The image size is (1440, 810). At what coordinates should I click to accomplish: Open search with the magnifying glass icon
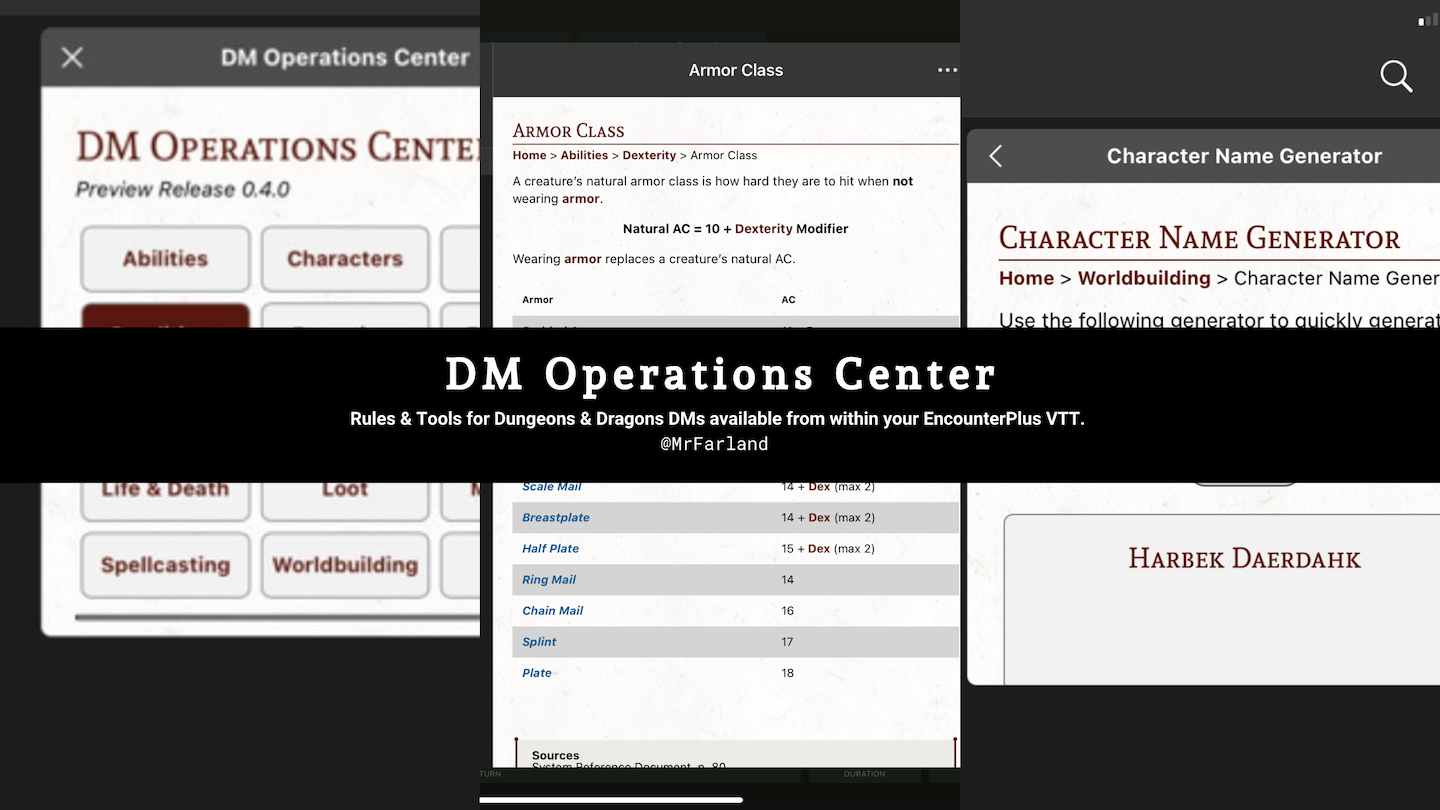(x=1396, y=76)
